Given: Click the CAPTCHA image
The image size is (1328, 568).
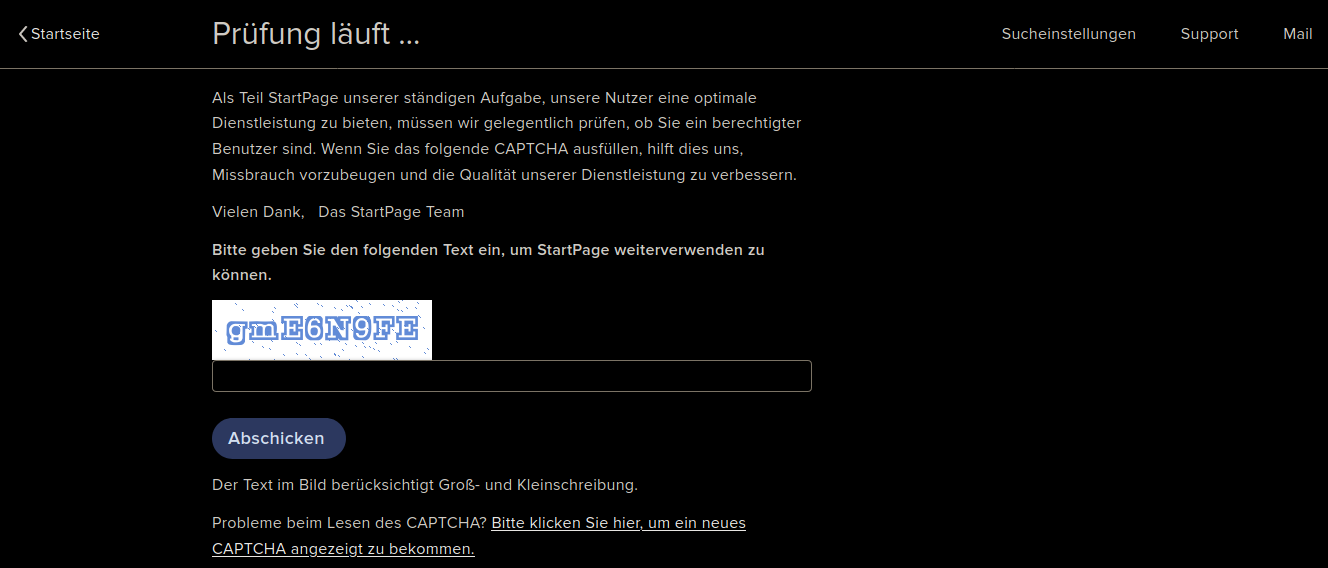Looking at the screenshot, I should tap(322, 330).
